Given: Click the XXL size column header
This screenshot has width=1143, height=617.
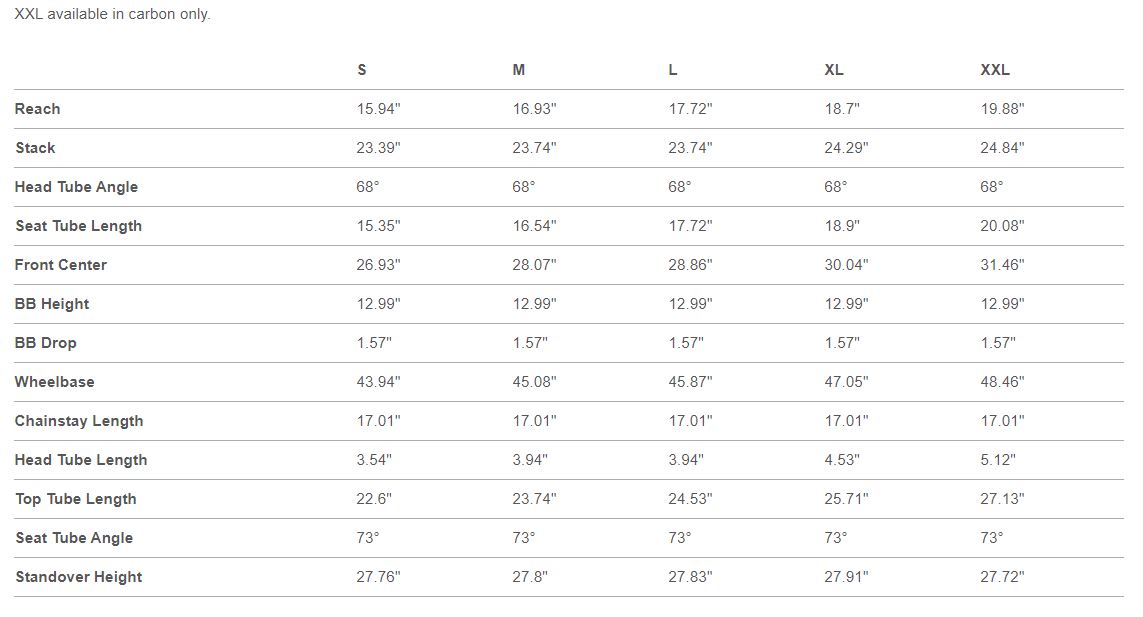Looking at the screenshot, I should point(995,70).
